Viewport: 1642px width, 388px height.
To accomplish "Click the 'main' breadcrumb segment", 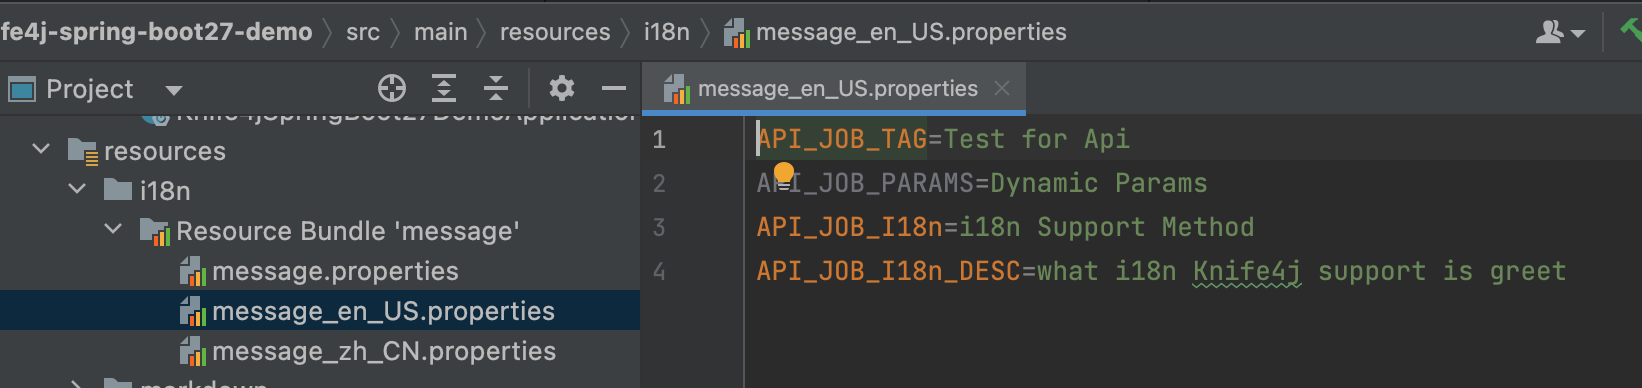I will point(441,32).
